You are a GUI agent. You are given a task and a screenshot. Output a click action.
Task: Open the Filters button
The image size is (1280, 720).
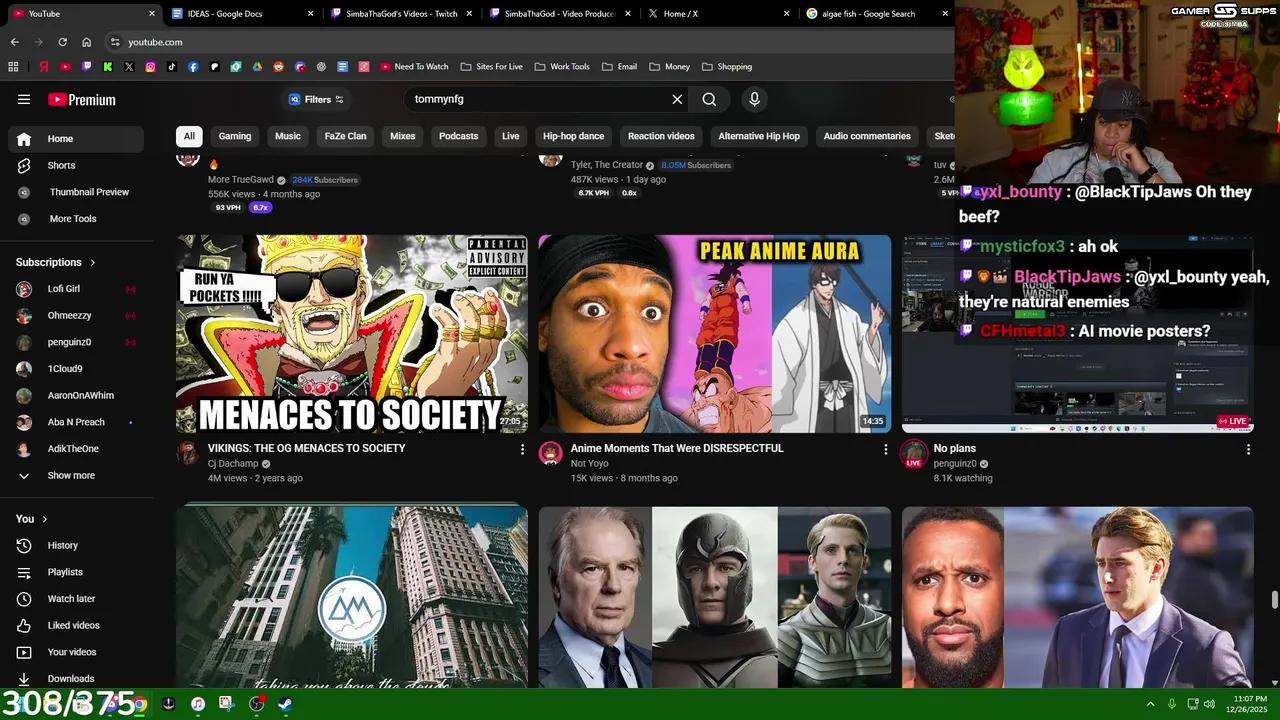[316, 99]
